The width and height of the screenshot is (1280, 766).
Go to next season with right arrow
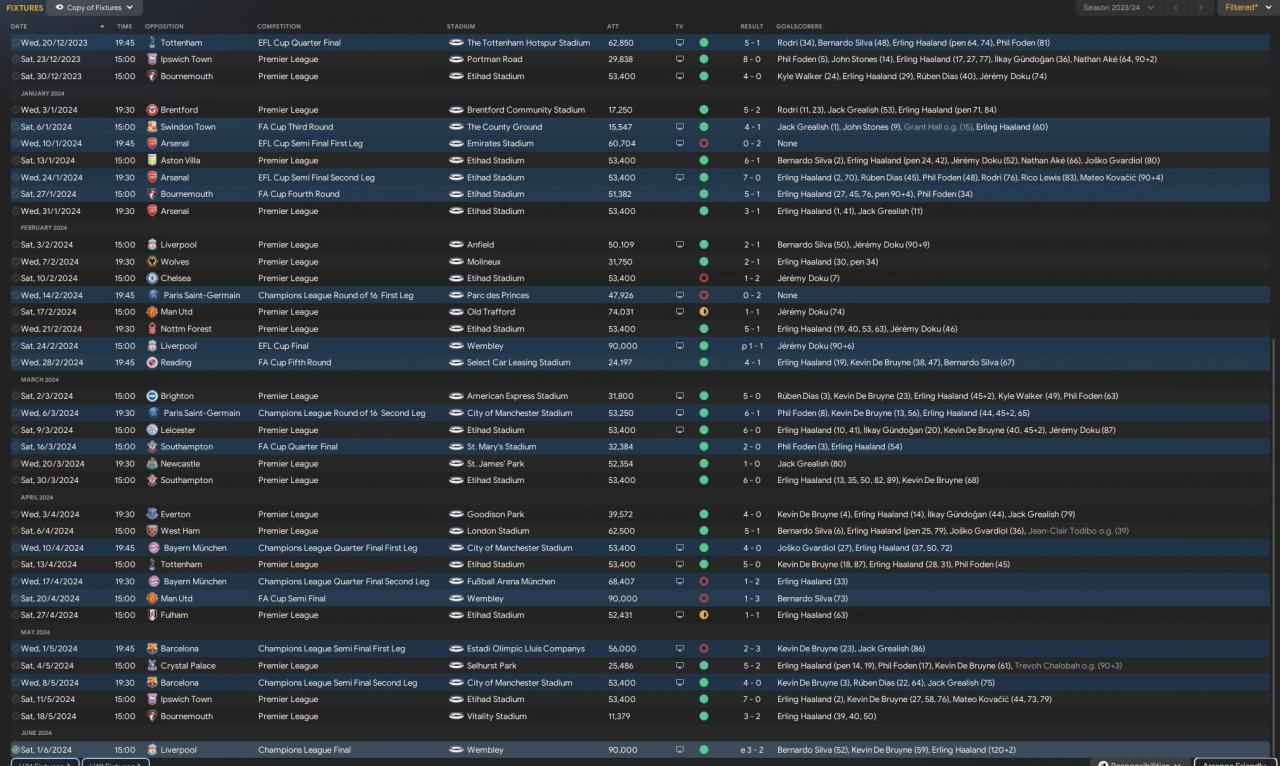click(1201, 8)
